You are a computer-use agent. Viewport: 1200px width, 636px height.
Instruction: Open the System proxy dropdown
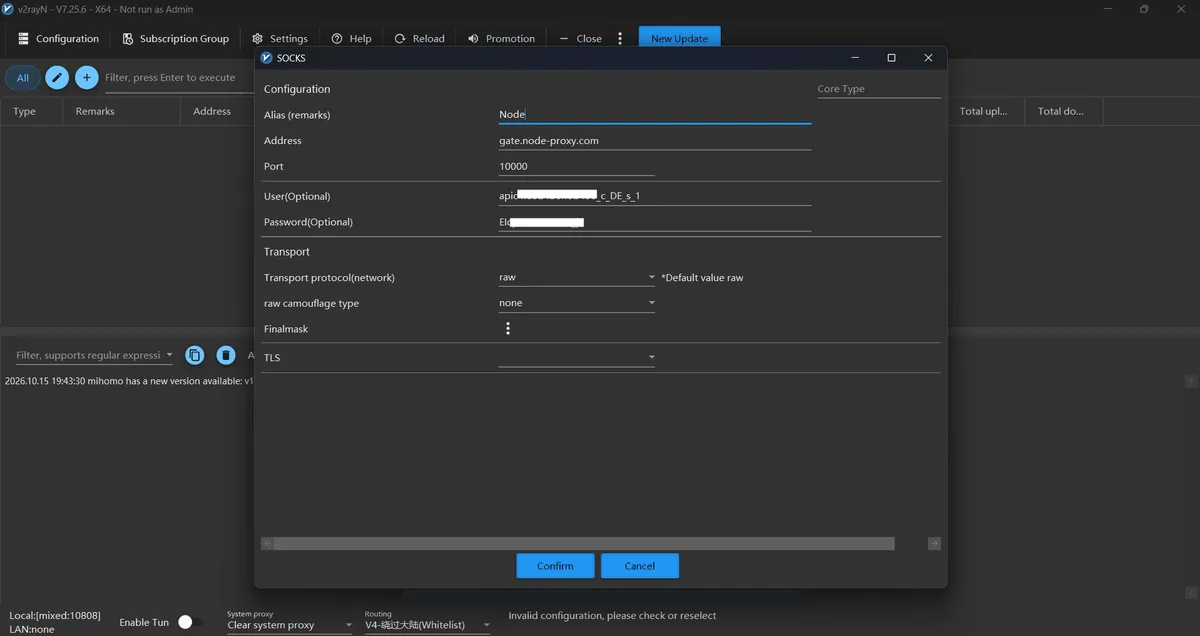pyautogui.click(x=290, y=625)
